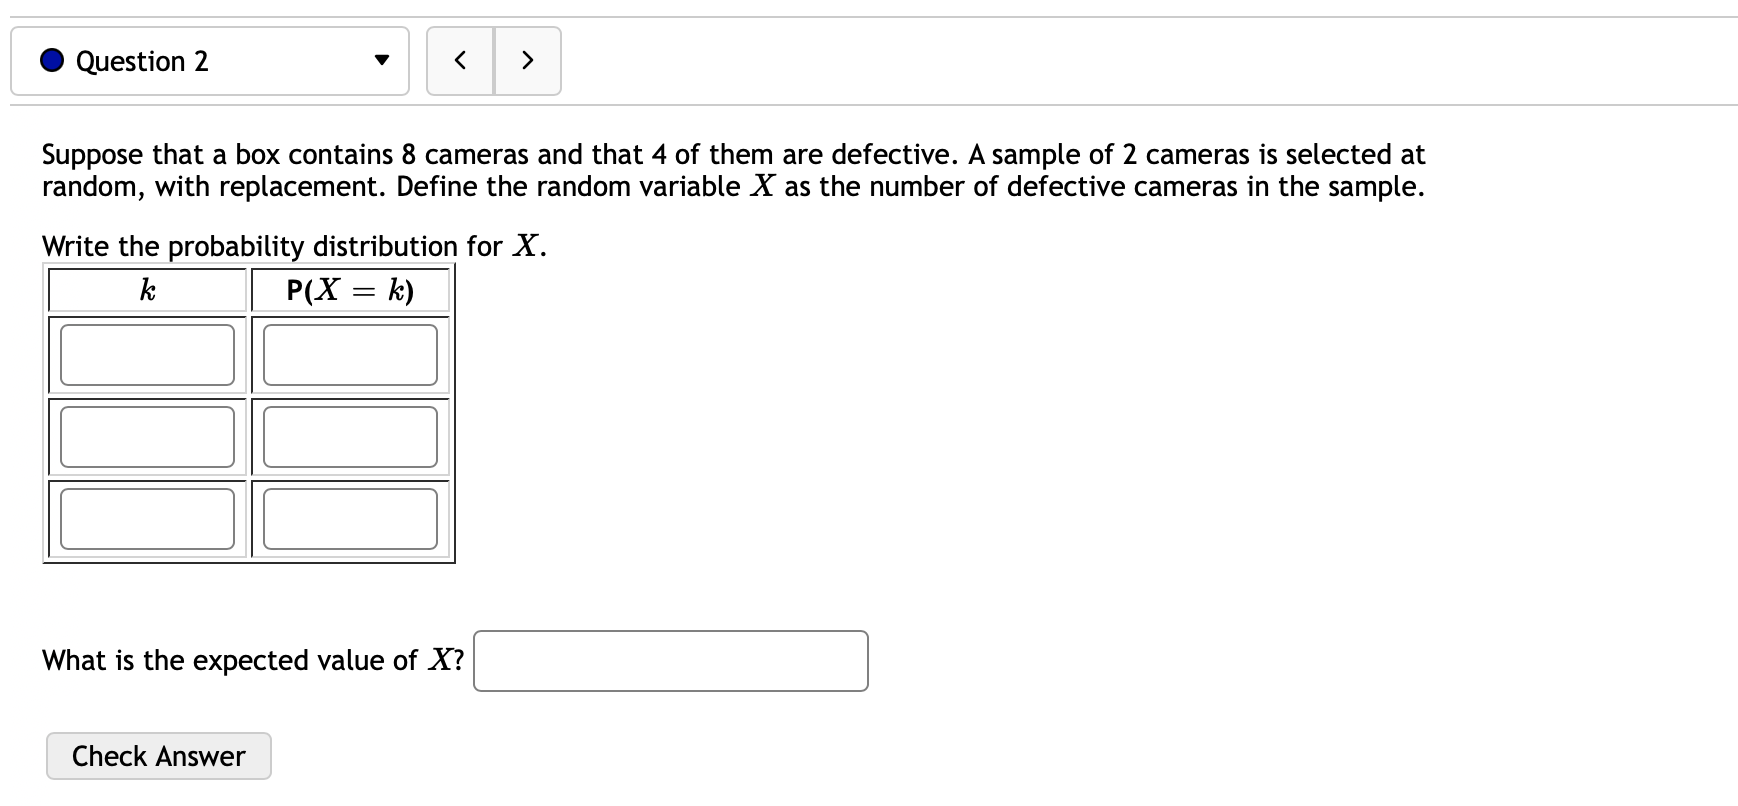Click the P(X = k) column header
The width and height of the screenshot is (1738, 806).
(350, 290)
